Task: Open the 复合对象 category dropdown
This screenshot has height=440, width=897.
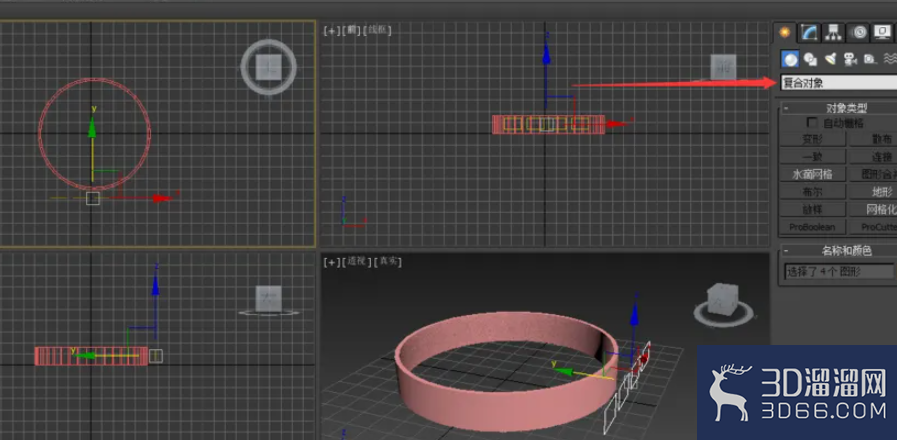Action: point(839,83)
